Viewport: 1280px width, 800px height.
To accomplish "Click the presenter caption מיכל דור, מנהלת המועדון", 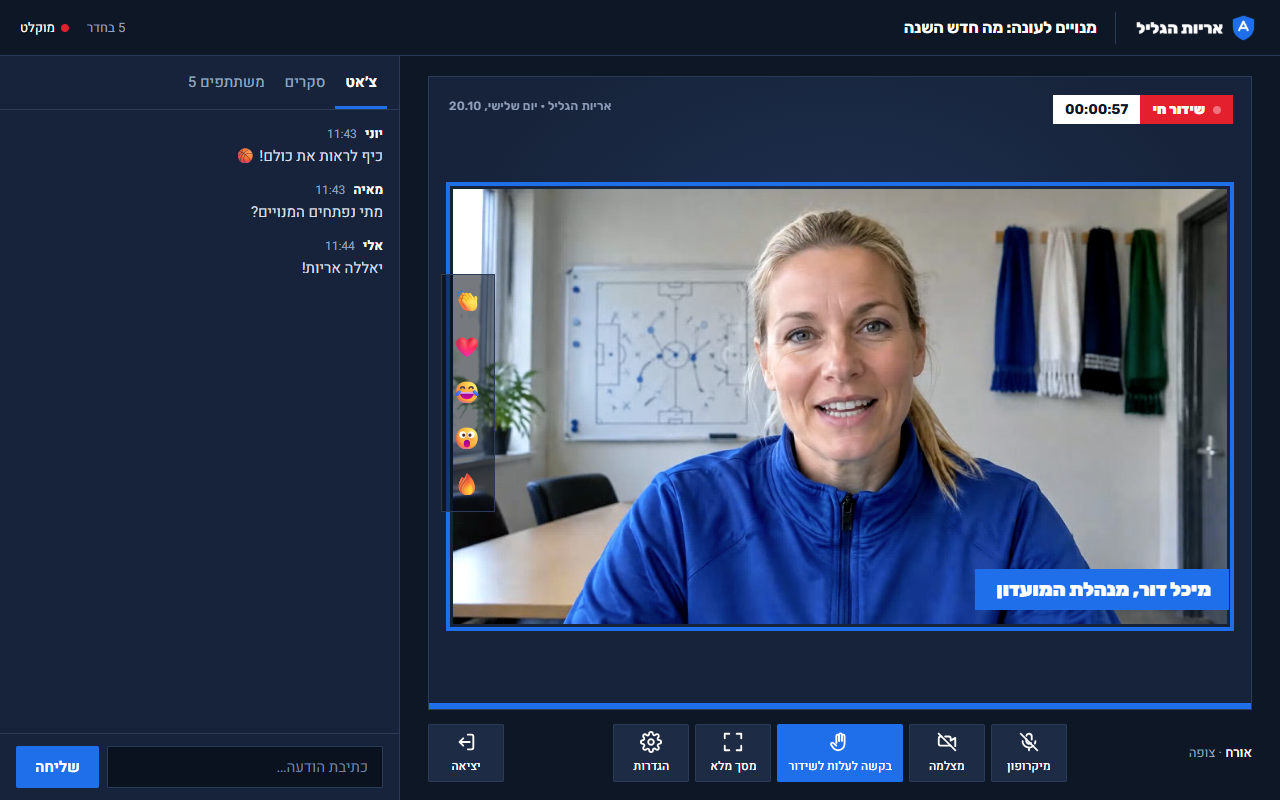I will [1102, 590].
